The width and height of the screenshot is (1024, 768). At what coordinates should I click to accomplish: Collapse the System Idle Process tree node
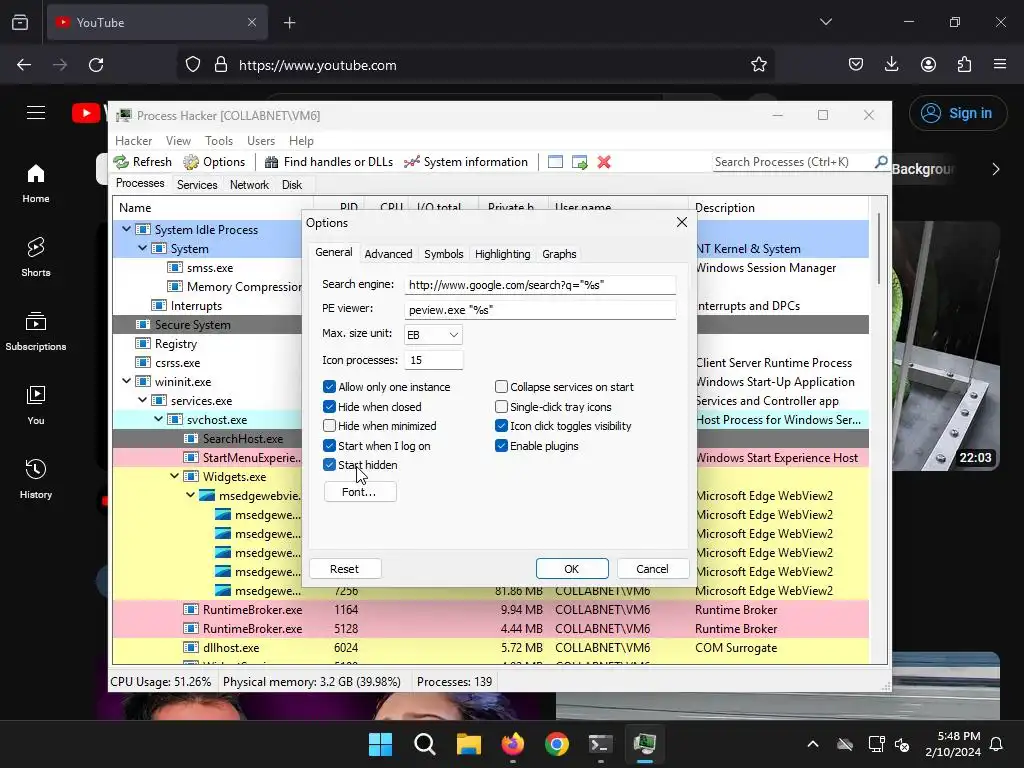pyautogui.click(x=127, y=229)
